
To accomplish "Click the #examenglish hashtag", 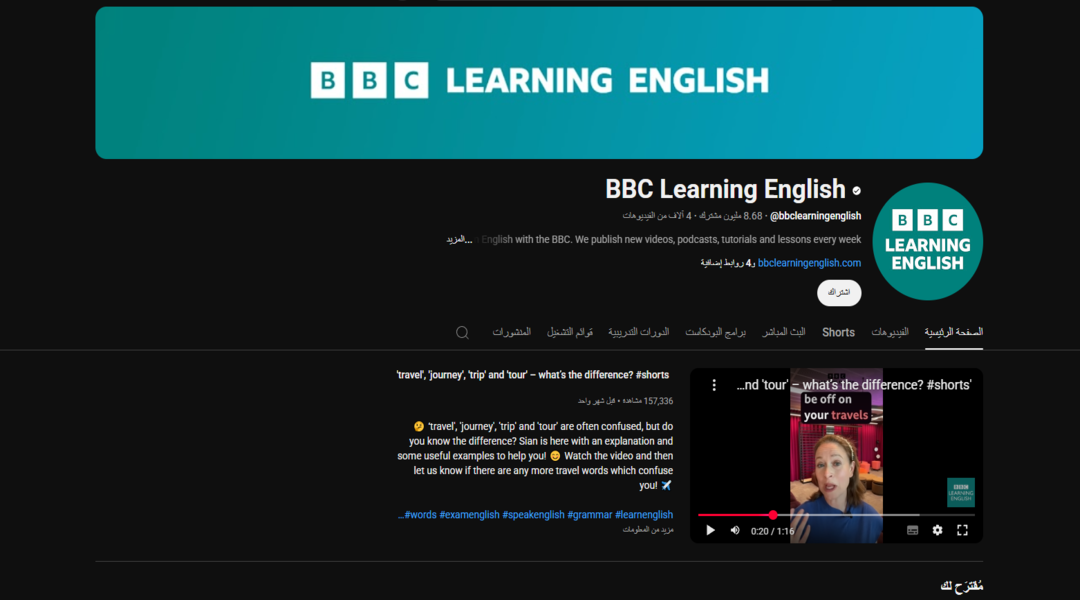I will pyautogui.click(x=469, y=515).
